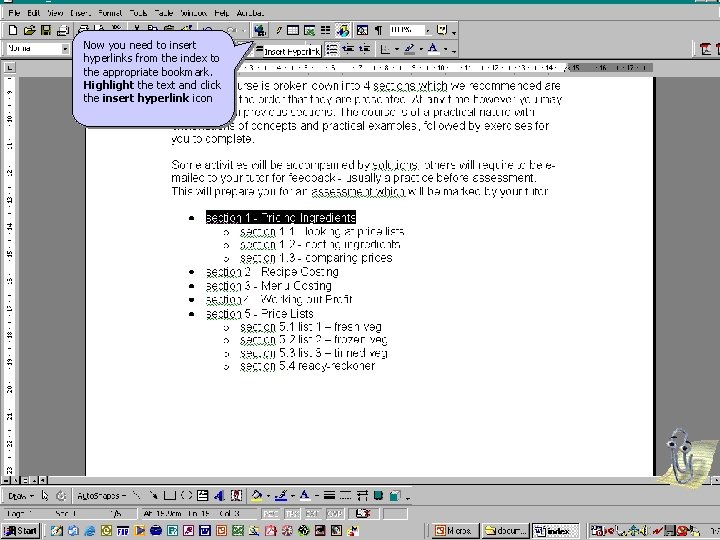Apply Fill Color paint bucket
The width and height of the screenshot is (720, 540).
257,495
